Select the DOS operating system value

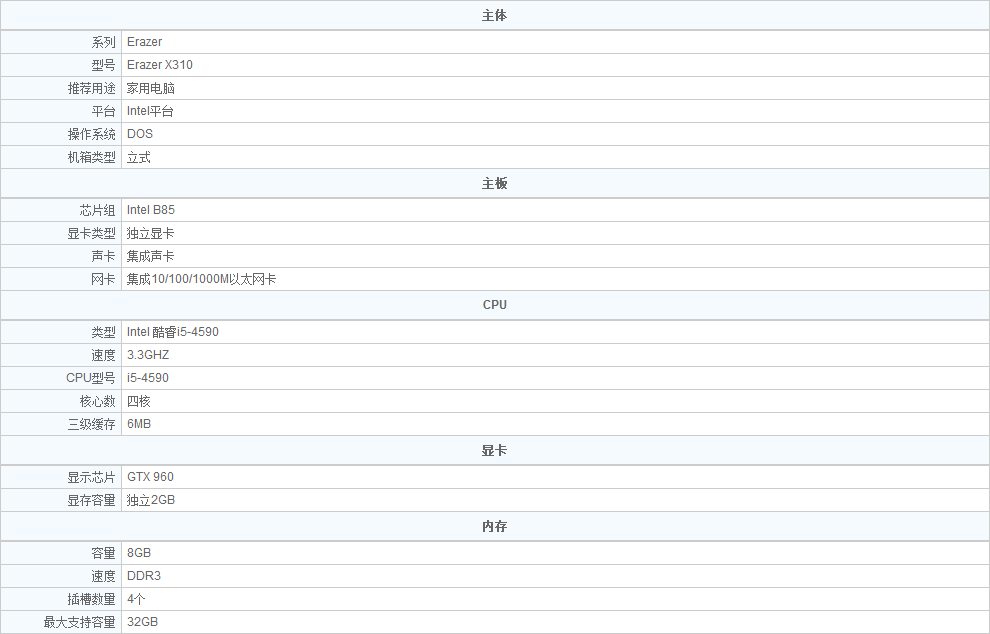pyautogui.click(x=140, y=134)
